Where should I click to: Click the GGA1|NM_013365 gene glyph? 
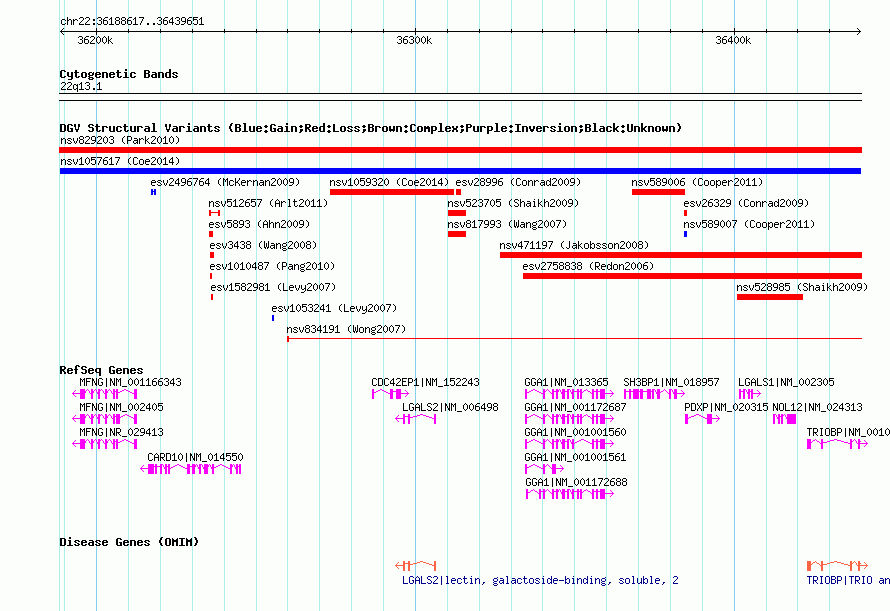569,394
